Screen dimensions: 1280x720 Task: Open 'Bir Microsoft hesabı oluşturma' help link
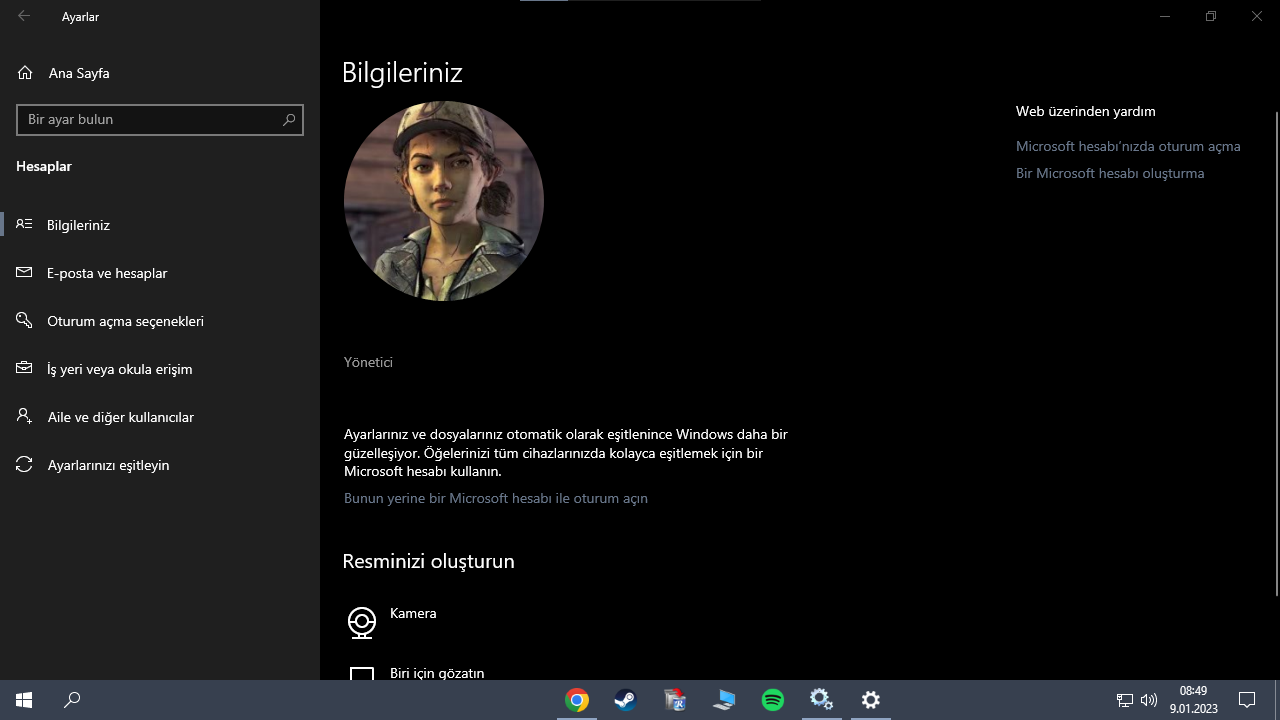tap(1110, 173)
